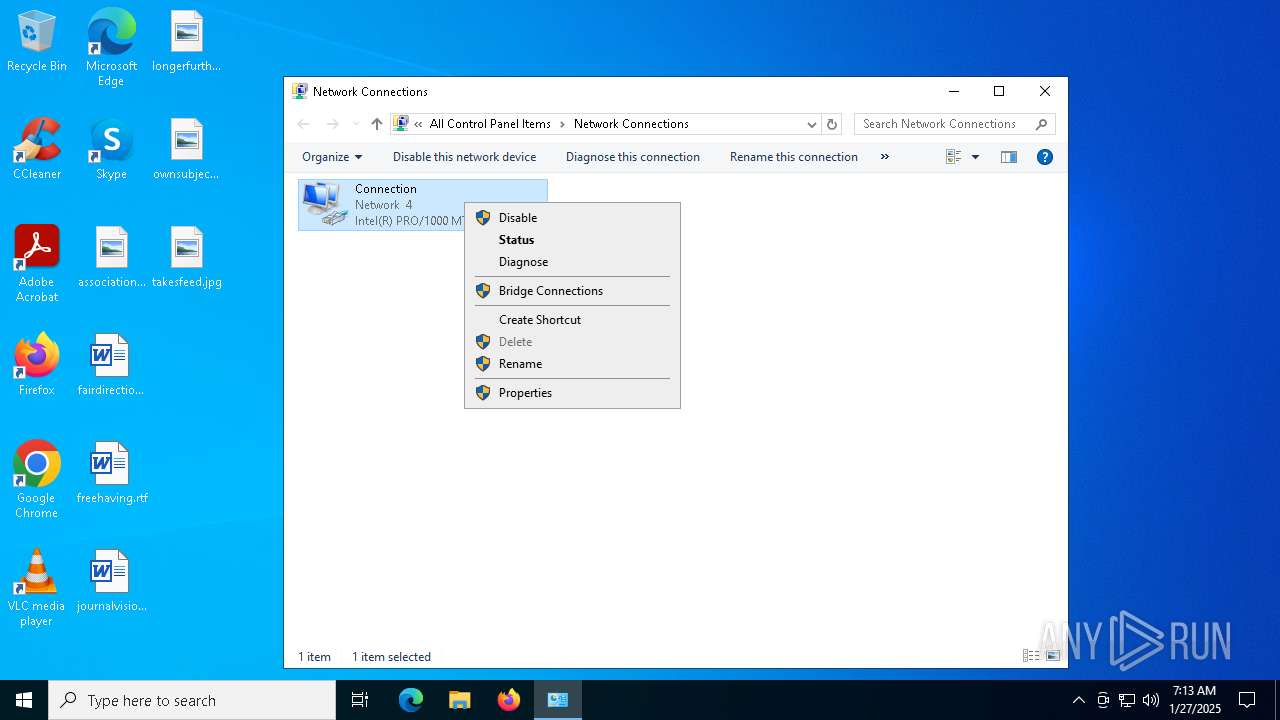Click the Control Panel taskbar button
Viewport: 1280px width, 720px height.
tap(558, 700)
